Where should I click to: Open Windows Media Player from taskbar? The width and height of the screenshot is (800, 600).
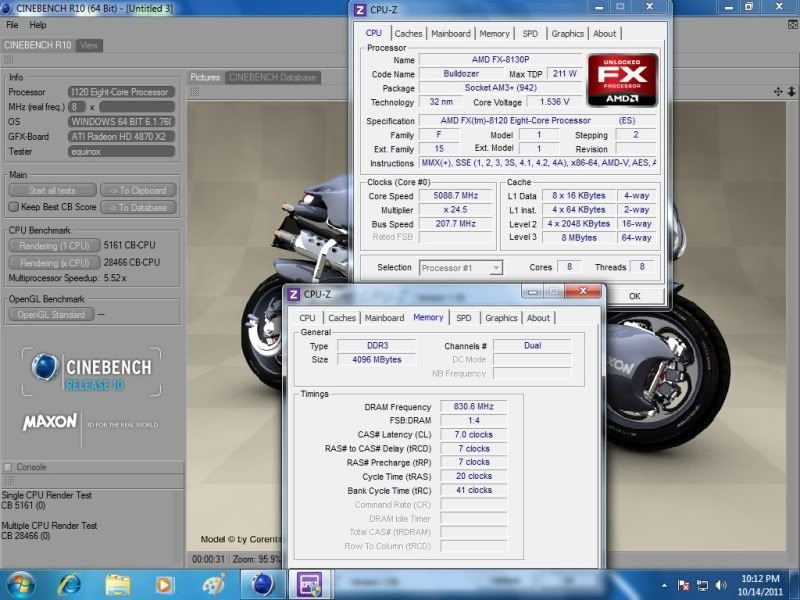pyautogui.click(x=164, y=585)
